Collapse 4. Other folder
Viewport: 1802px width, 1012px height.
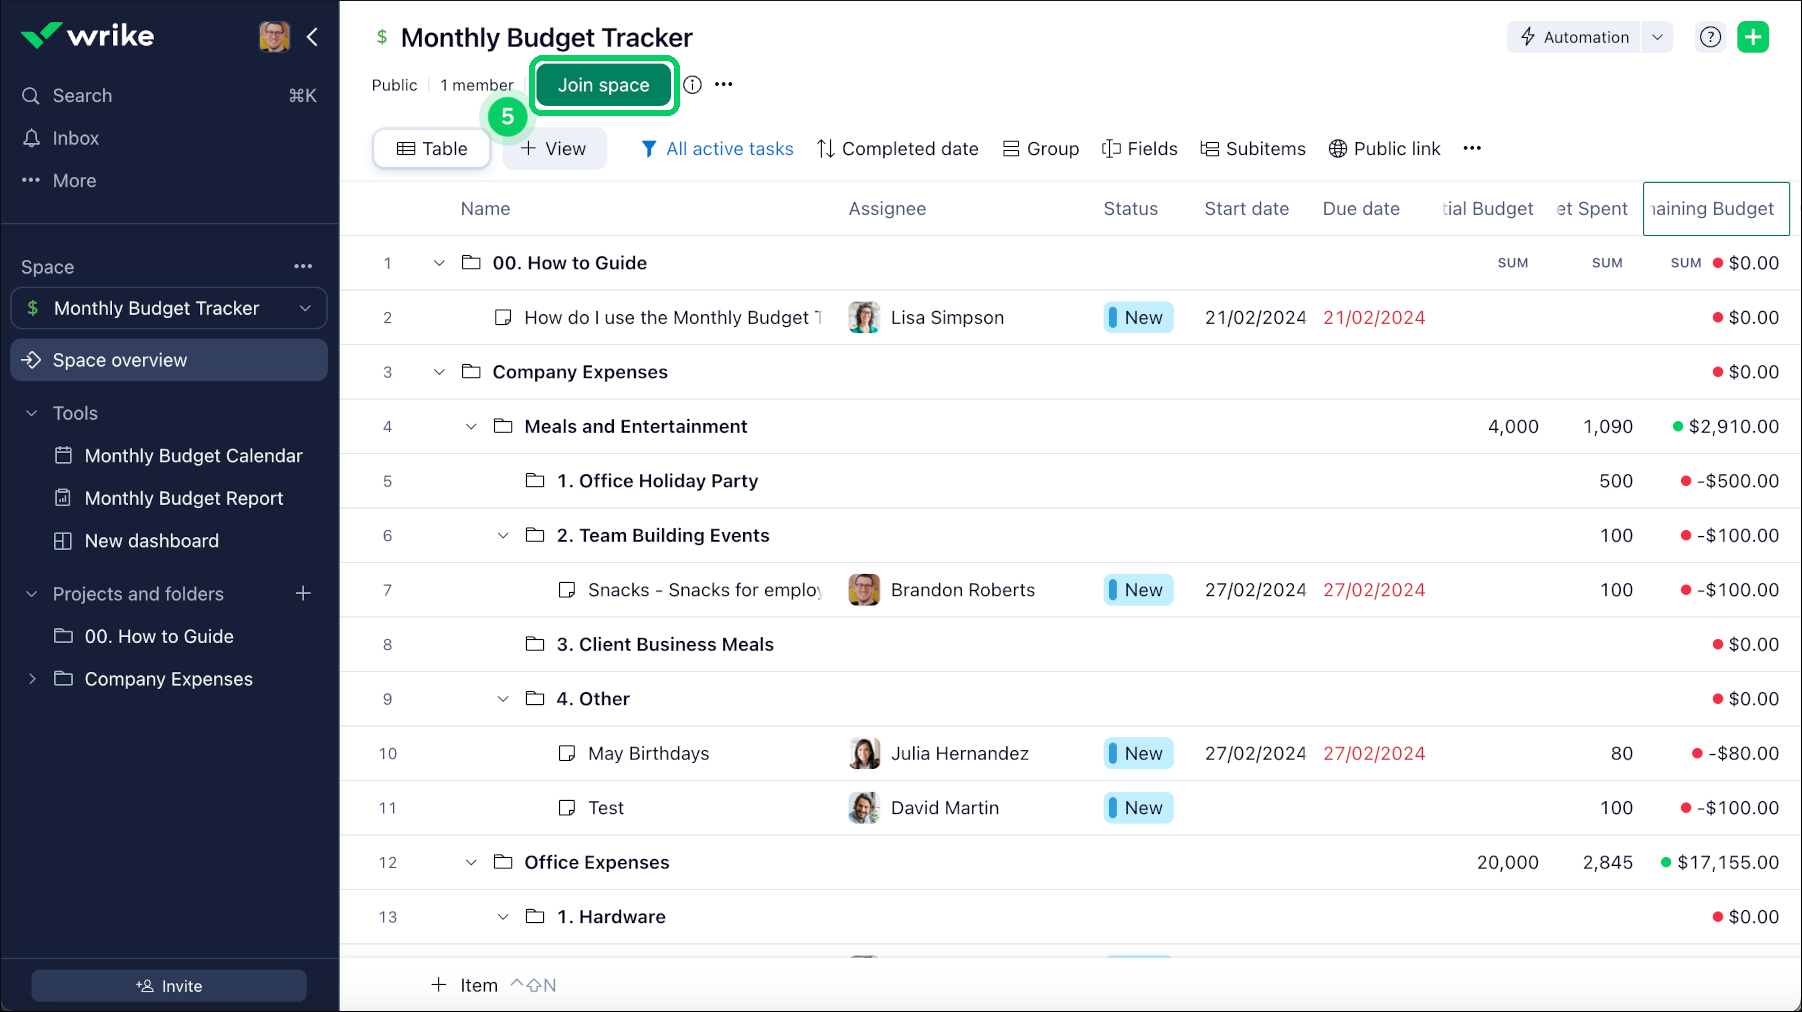tap(503, 699)
